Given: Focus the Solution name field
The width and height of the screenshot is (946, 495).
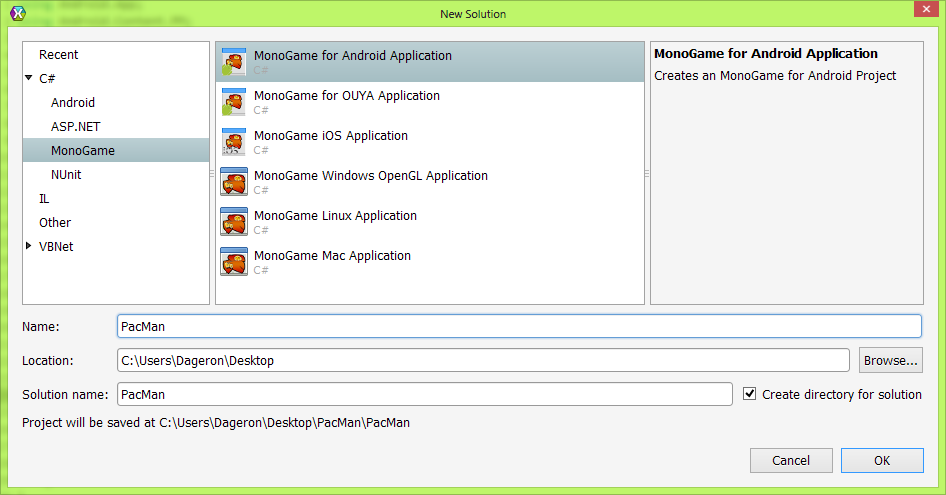Looking at the screenshot, I should (x=425, y=394).
